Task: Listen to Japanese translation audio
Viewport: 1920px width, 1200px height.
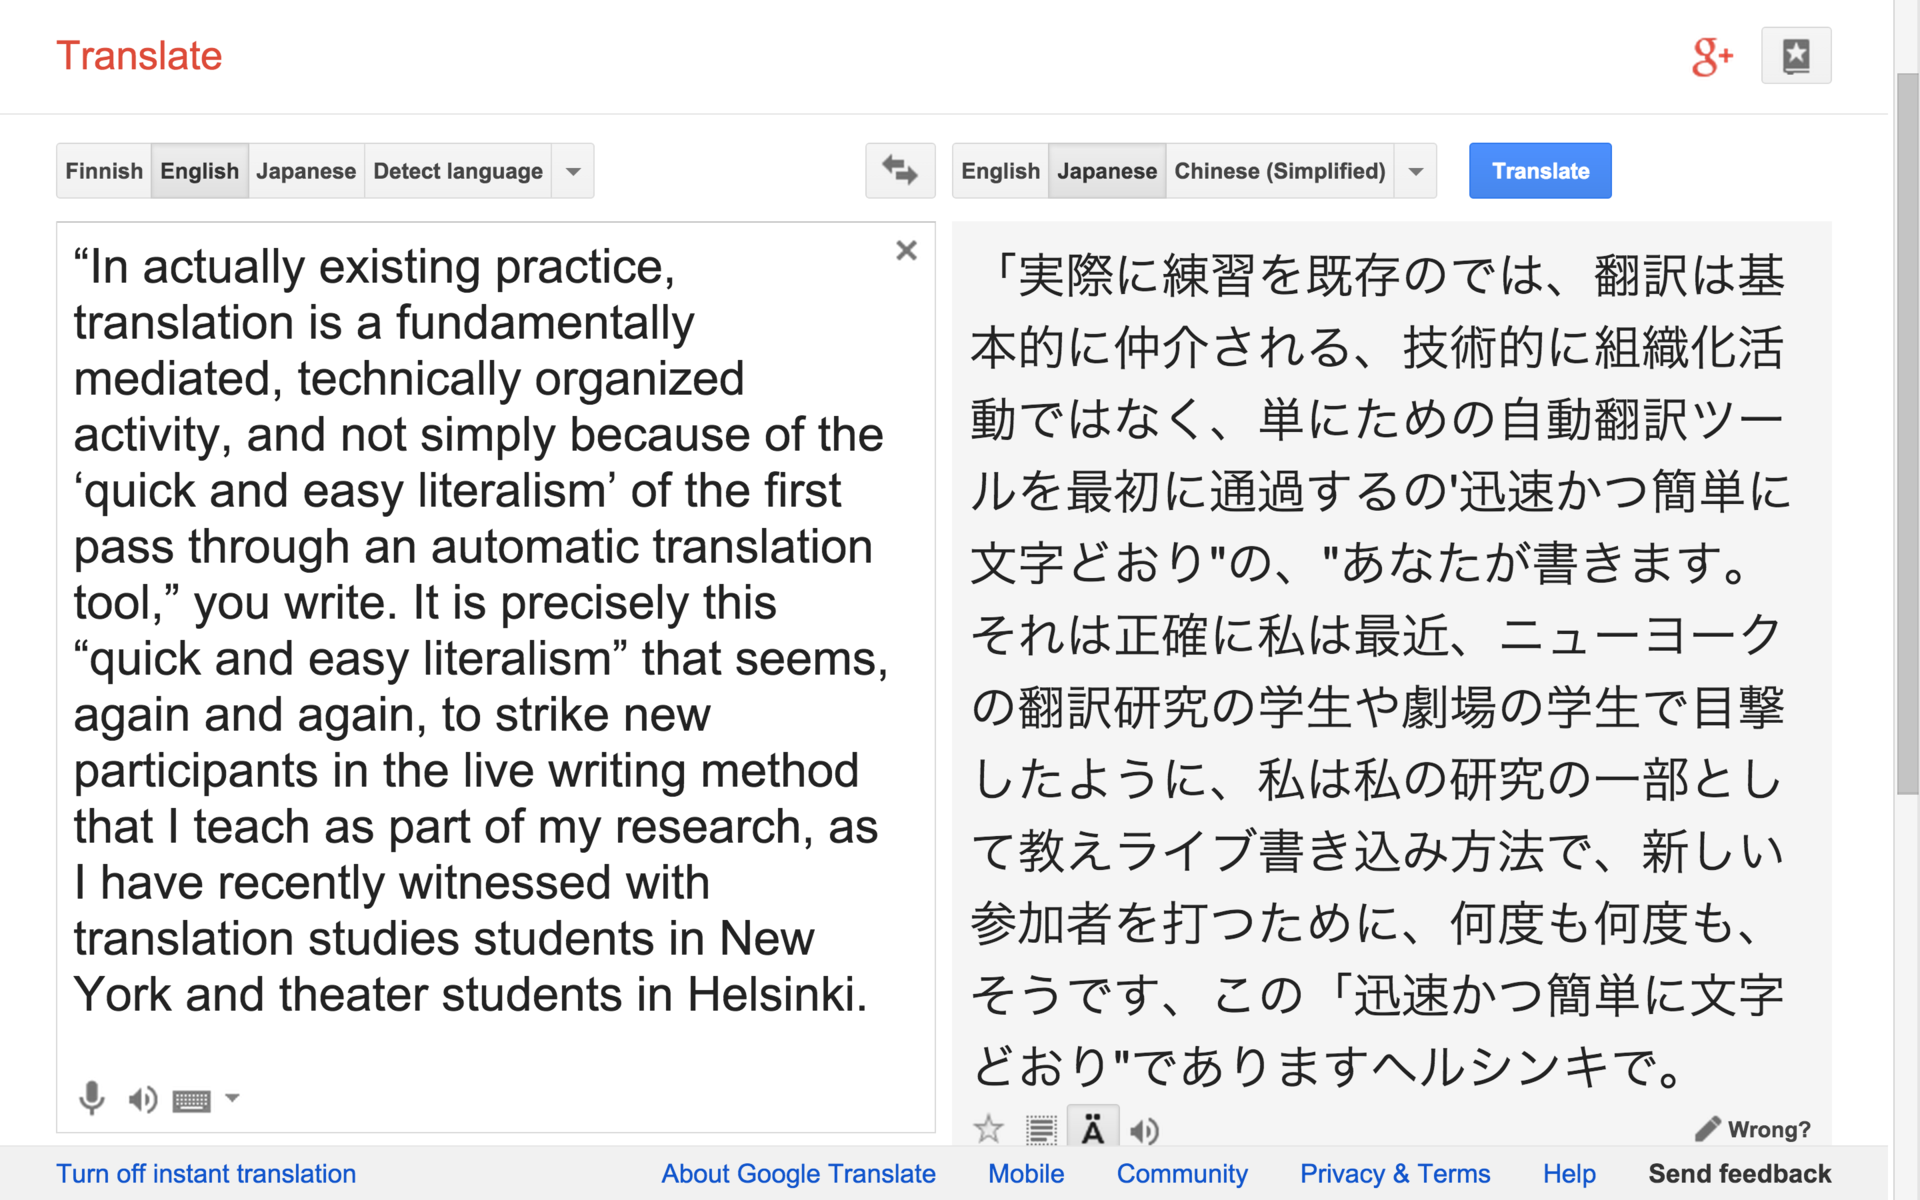Action: click(1144, 1131)
